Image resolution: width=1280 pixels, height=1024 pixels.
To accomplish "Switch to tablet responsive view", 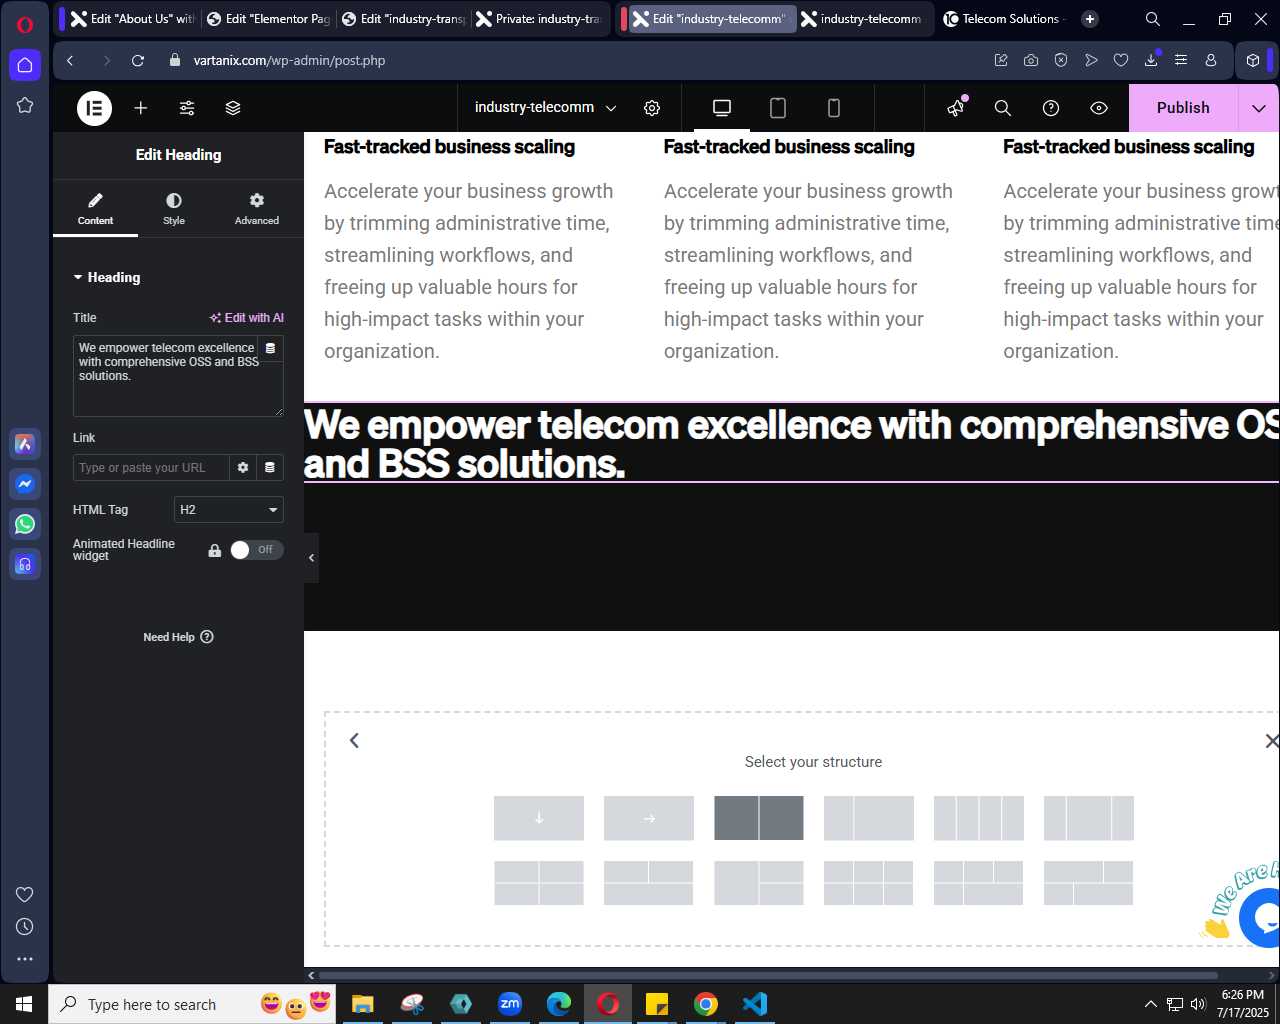I will pos(778,108).
